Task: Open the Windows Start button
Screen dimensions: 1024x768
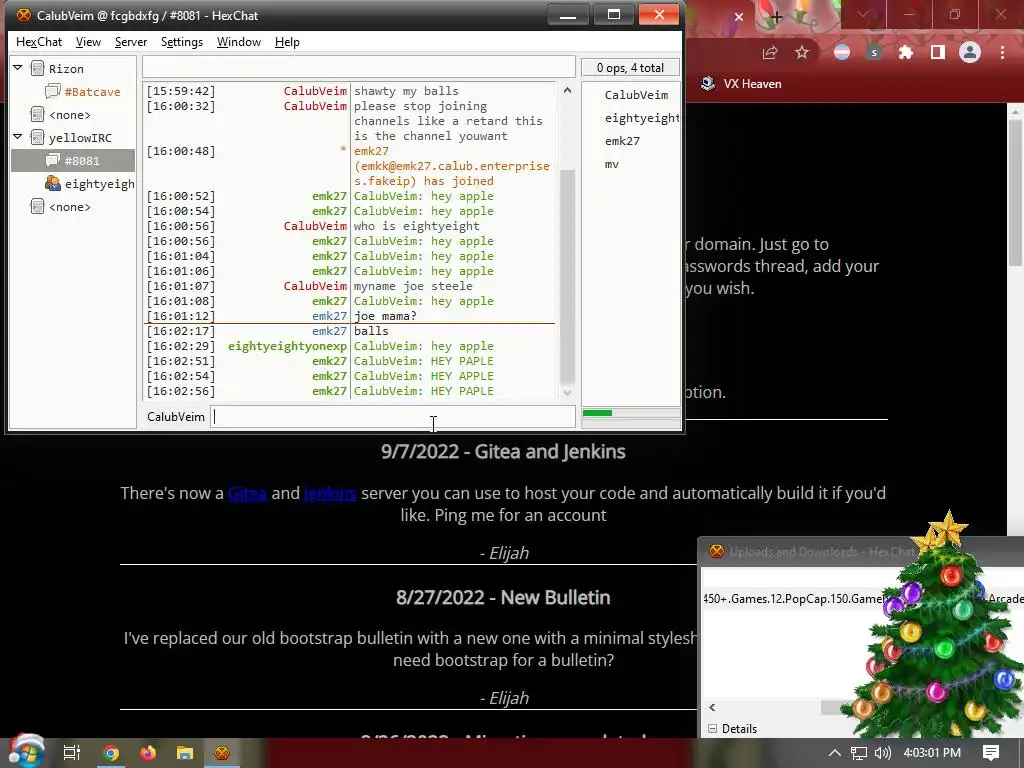Action: (26, 752)
